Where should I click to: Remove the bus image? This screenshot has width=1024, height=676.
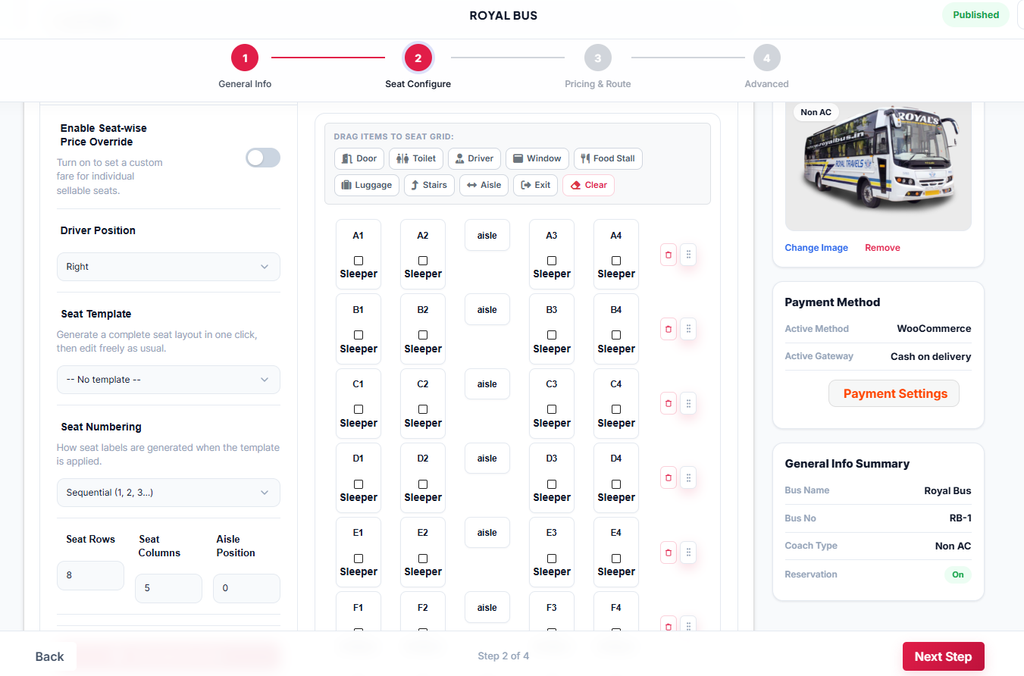click(882, 248)
